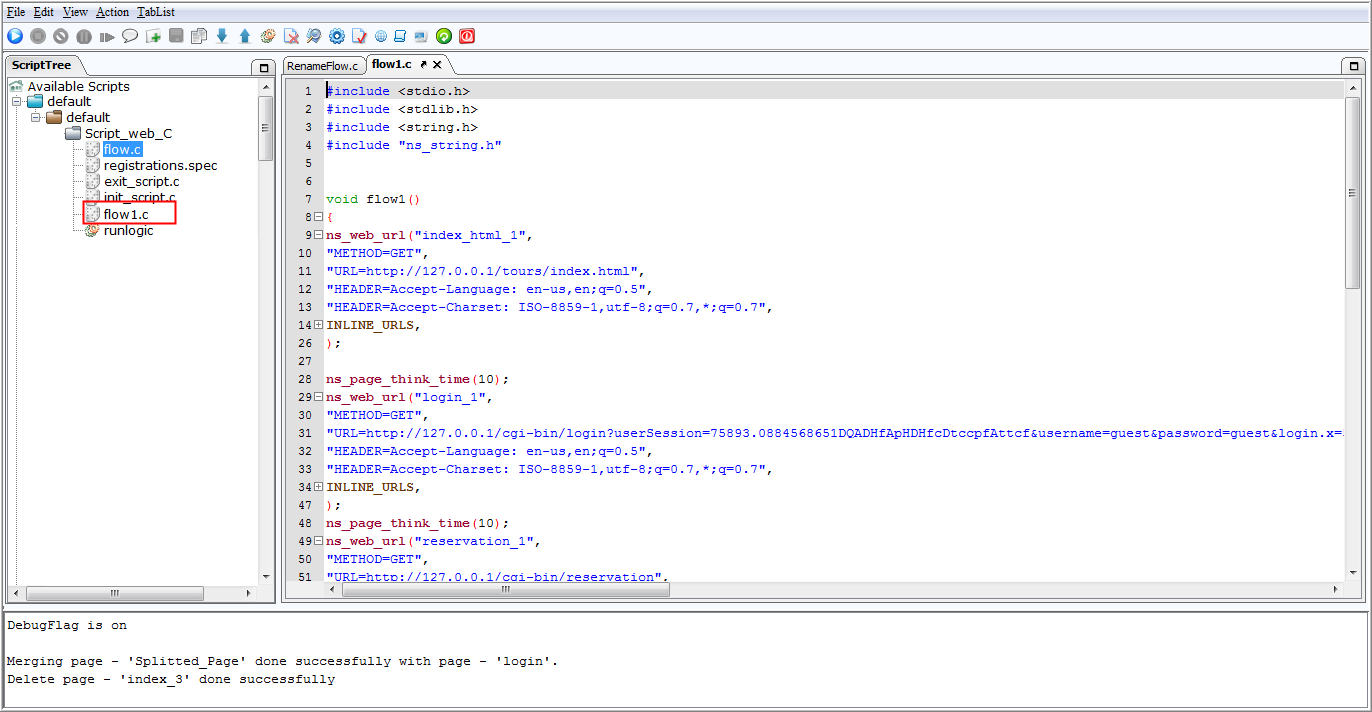The width and height of the screenshot is (1372, 712).
Task: Click the speech bubble comment icon
Action: point(130,36)
